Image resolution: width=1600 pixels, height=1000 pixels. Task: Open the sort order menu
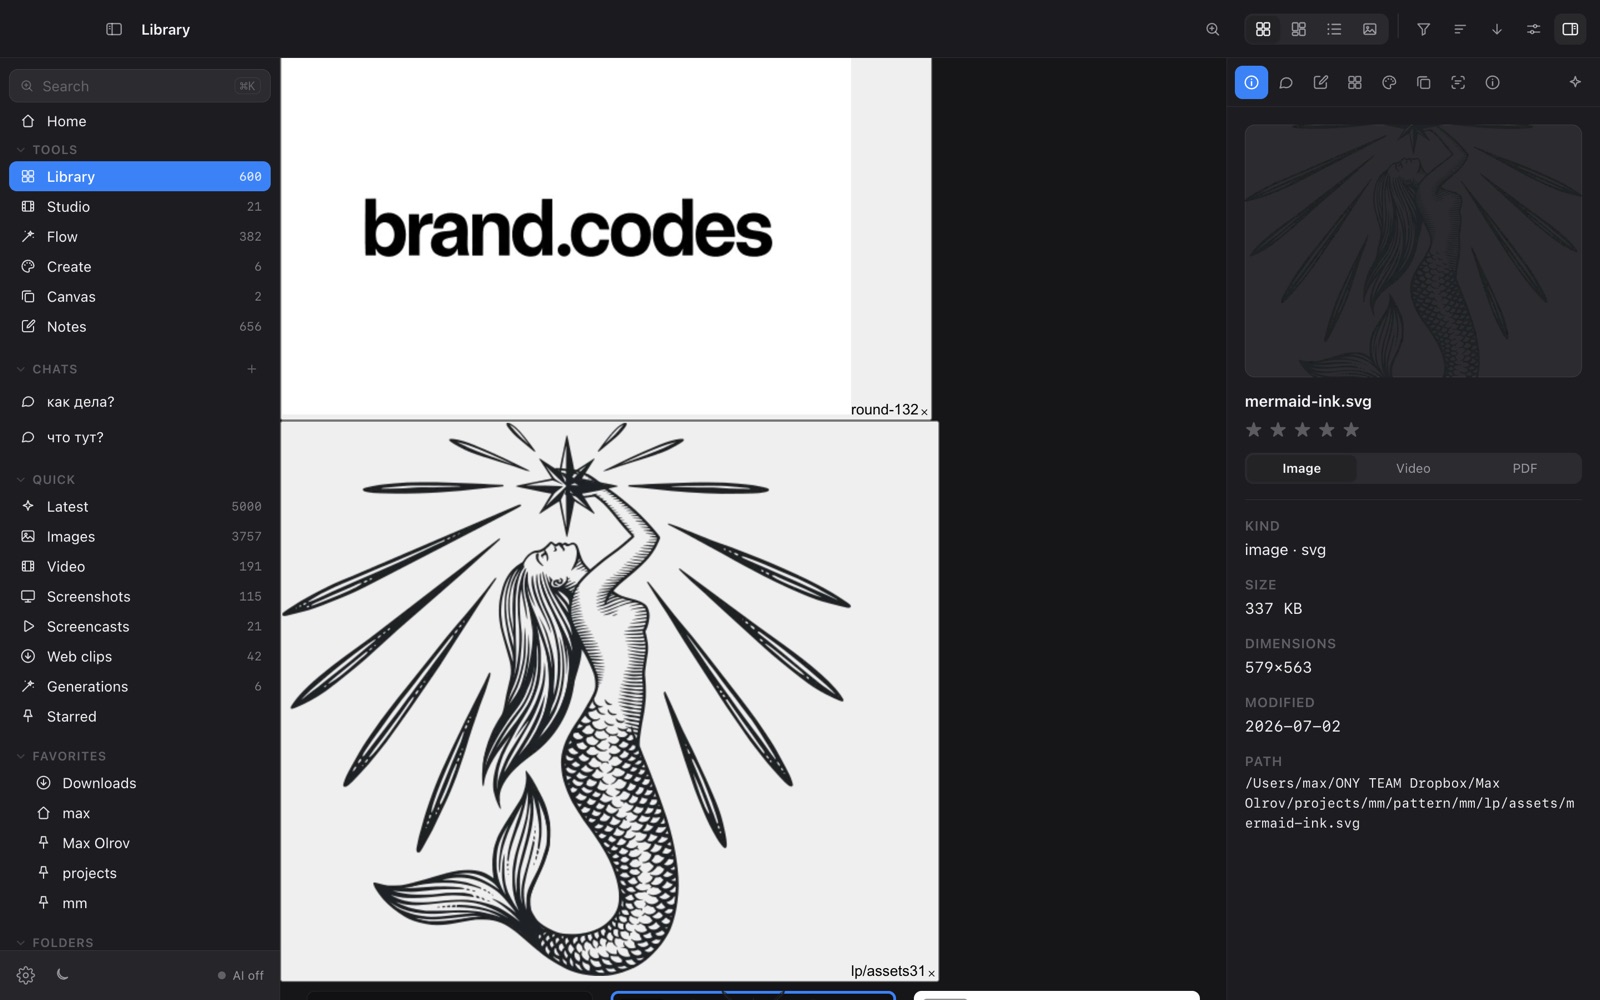click(x=1460, y=29)
